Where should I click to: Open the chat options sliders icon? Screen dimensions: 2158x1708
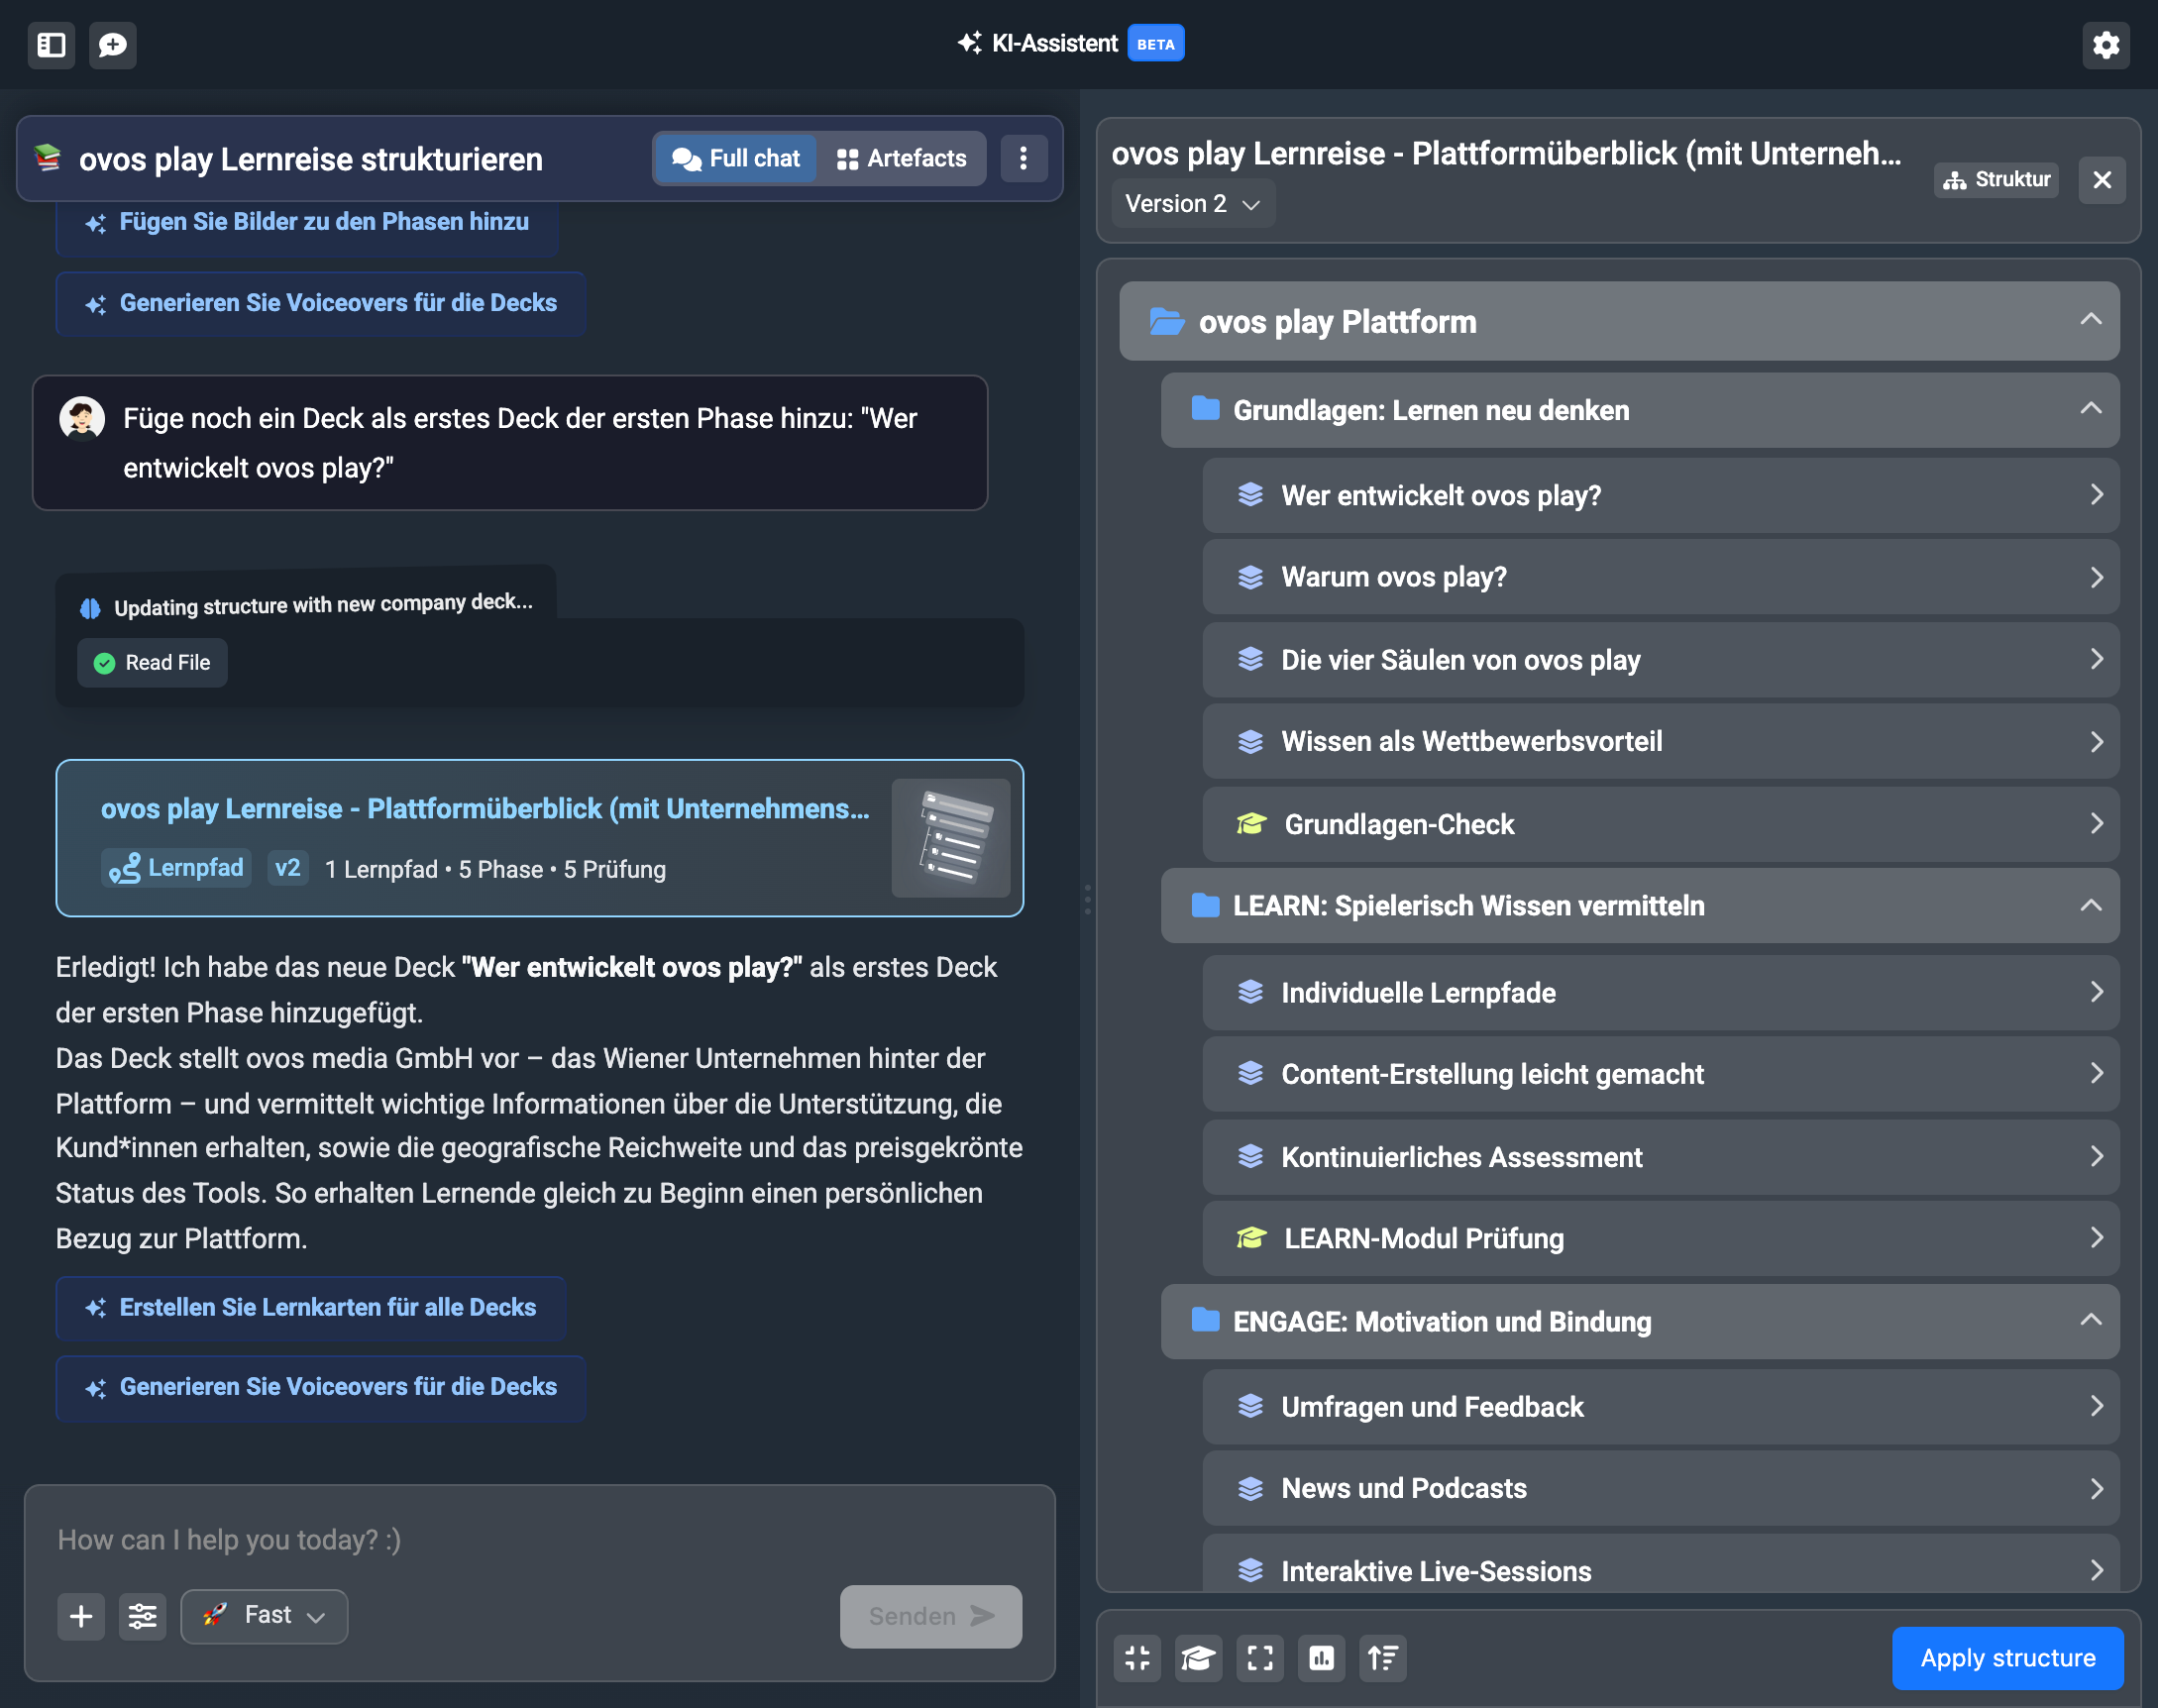[x=142, y=1616]
